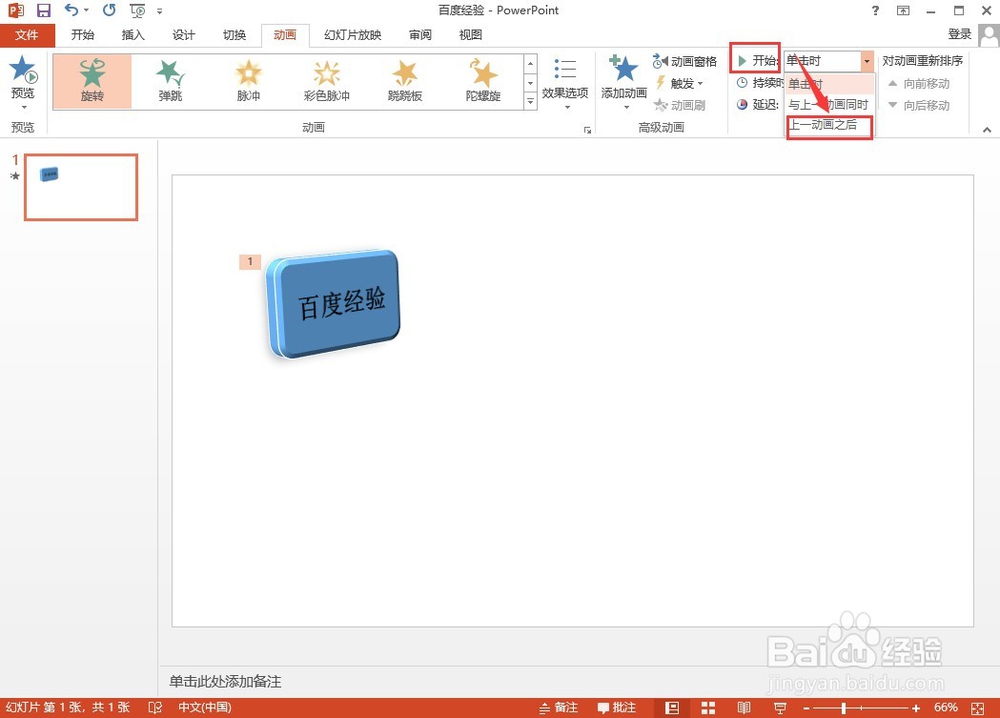1000x718 pixels.
Task: Collapse the ribbon with the caret
Action: 987,129
